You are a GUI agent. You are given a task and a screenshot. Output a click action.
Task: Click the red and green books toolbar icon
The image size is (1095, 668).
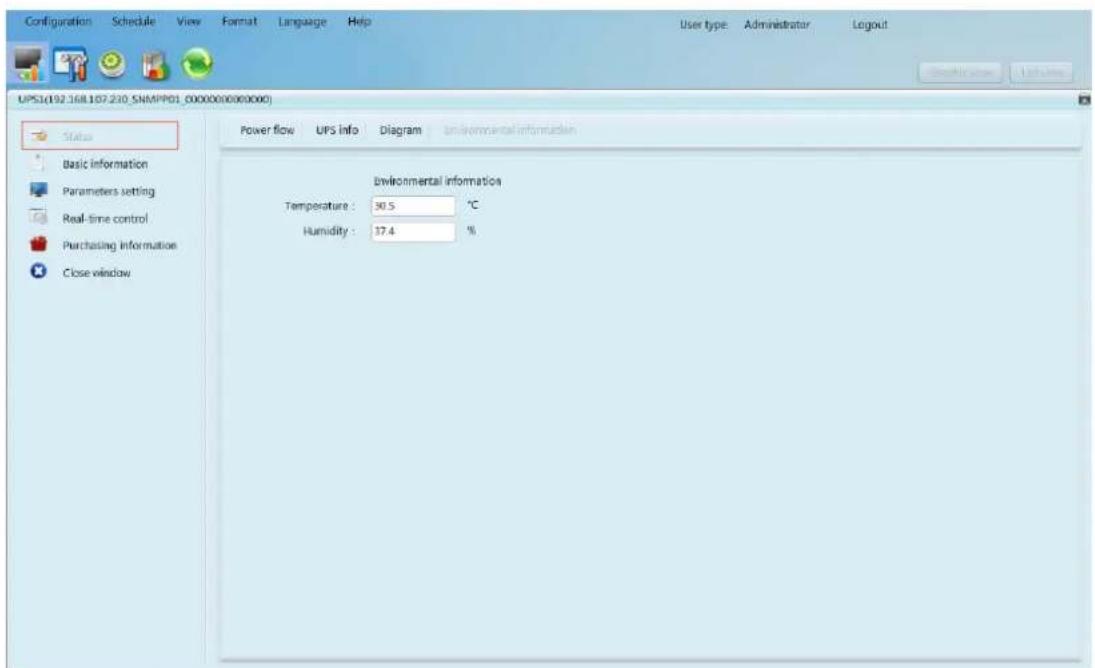pyautogui.click(x=155, y=66)
